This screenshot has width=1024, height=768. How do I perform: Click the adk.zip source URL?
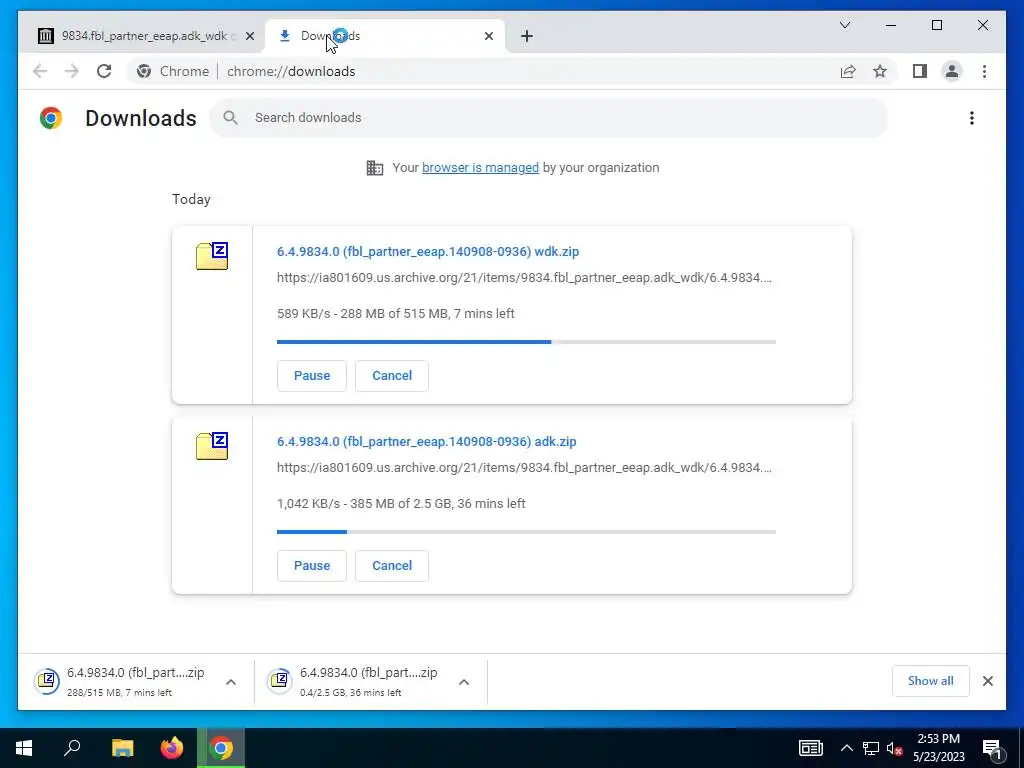pyautogui.click(x=524, y=468)
